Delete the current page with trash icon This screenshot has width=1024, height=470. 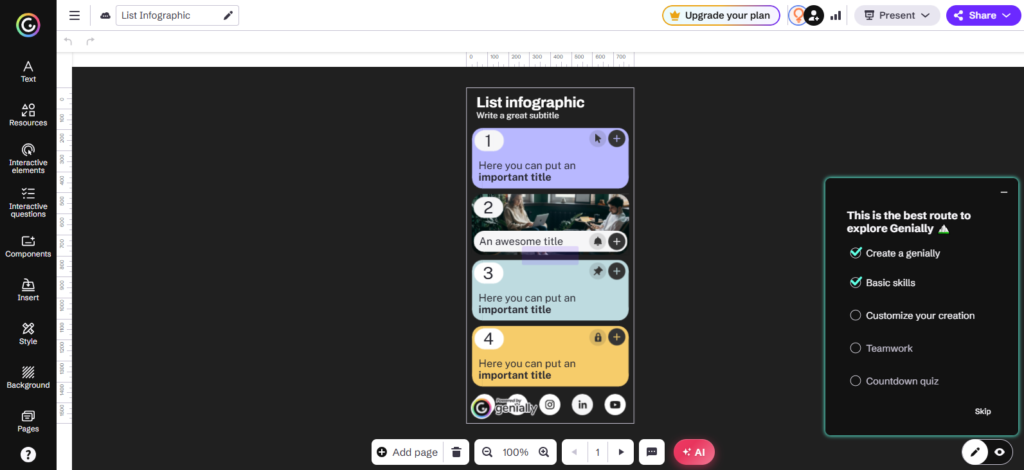(x=456, y=452)
